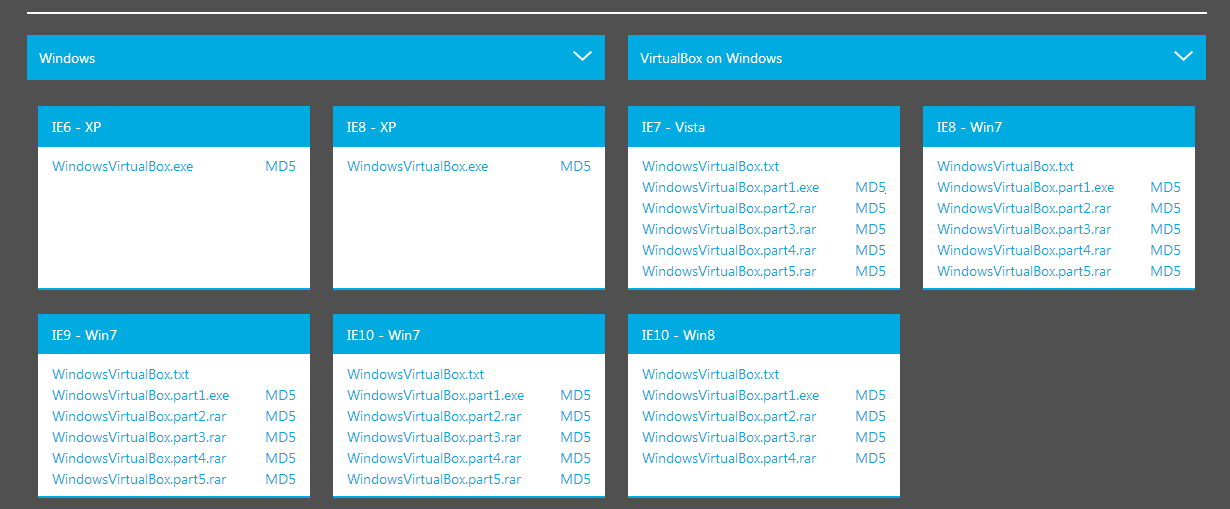This screenshot has width=1230, height=509.
Task: Download part3.rar in IE7 - Vista card
Action: [729, 229]
